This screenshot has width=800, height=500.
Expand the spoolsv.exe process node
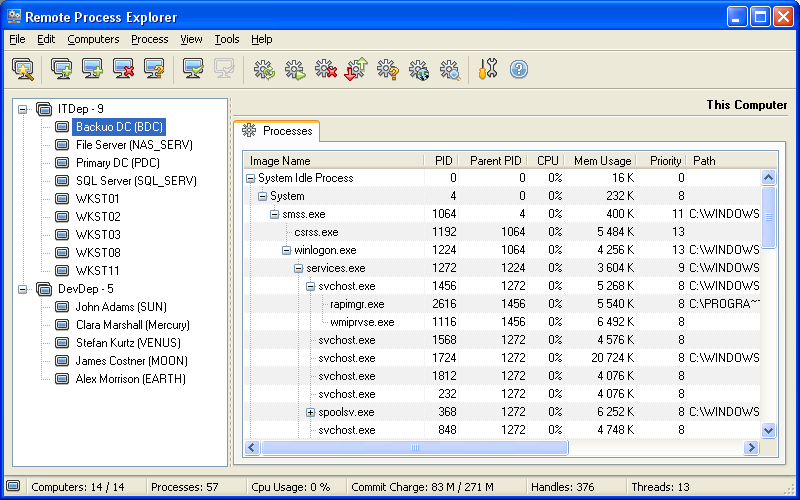click(310, 412)
